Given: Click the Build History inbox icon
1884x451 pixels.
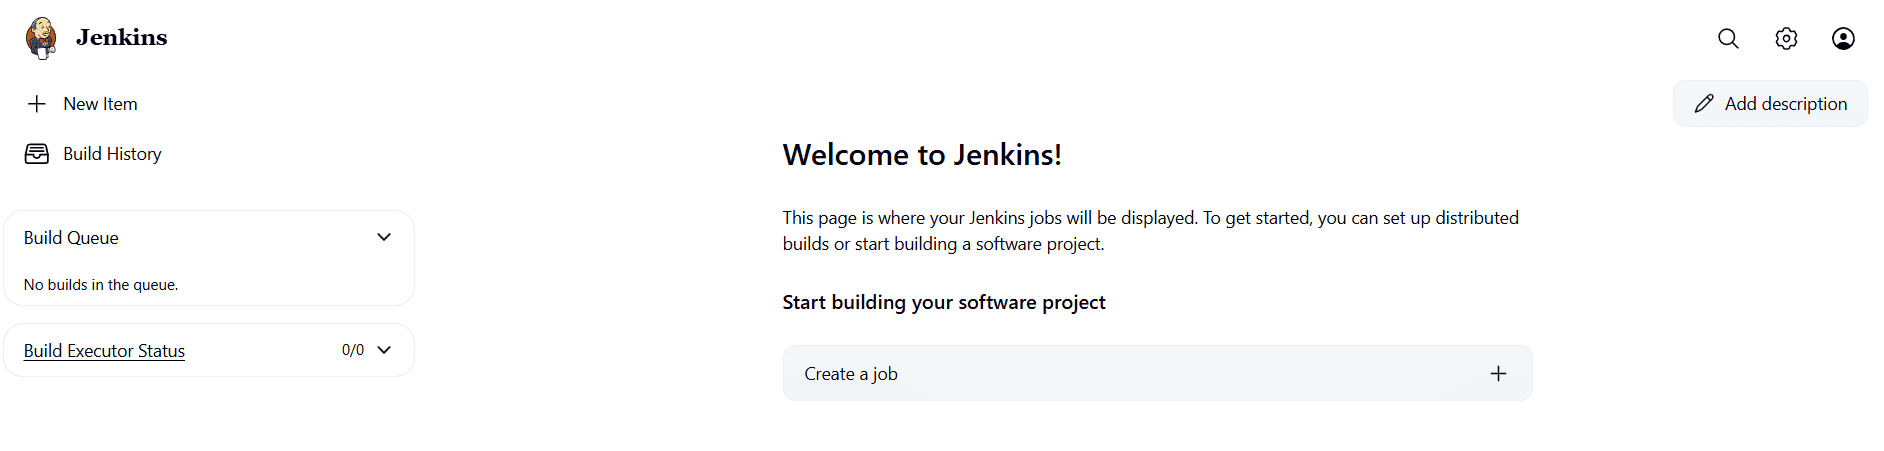Looking at the screenshot, I should [x=37, y=154].
